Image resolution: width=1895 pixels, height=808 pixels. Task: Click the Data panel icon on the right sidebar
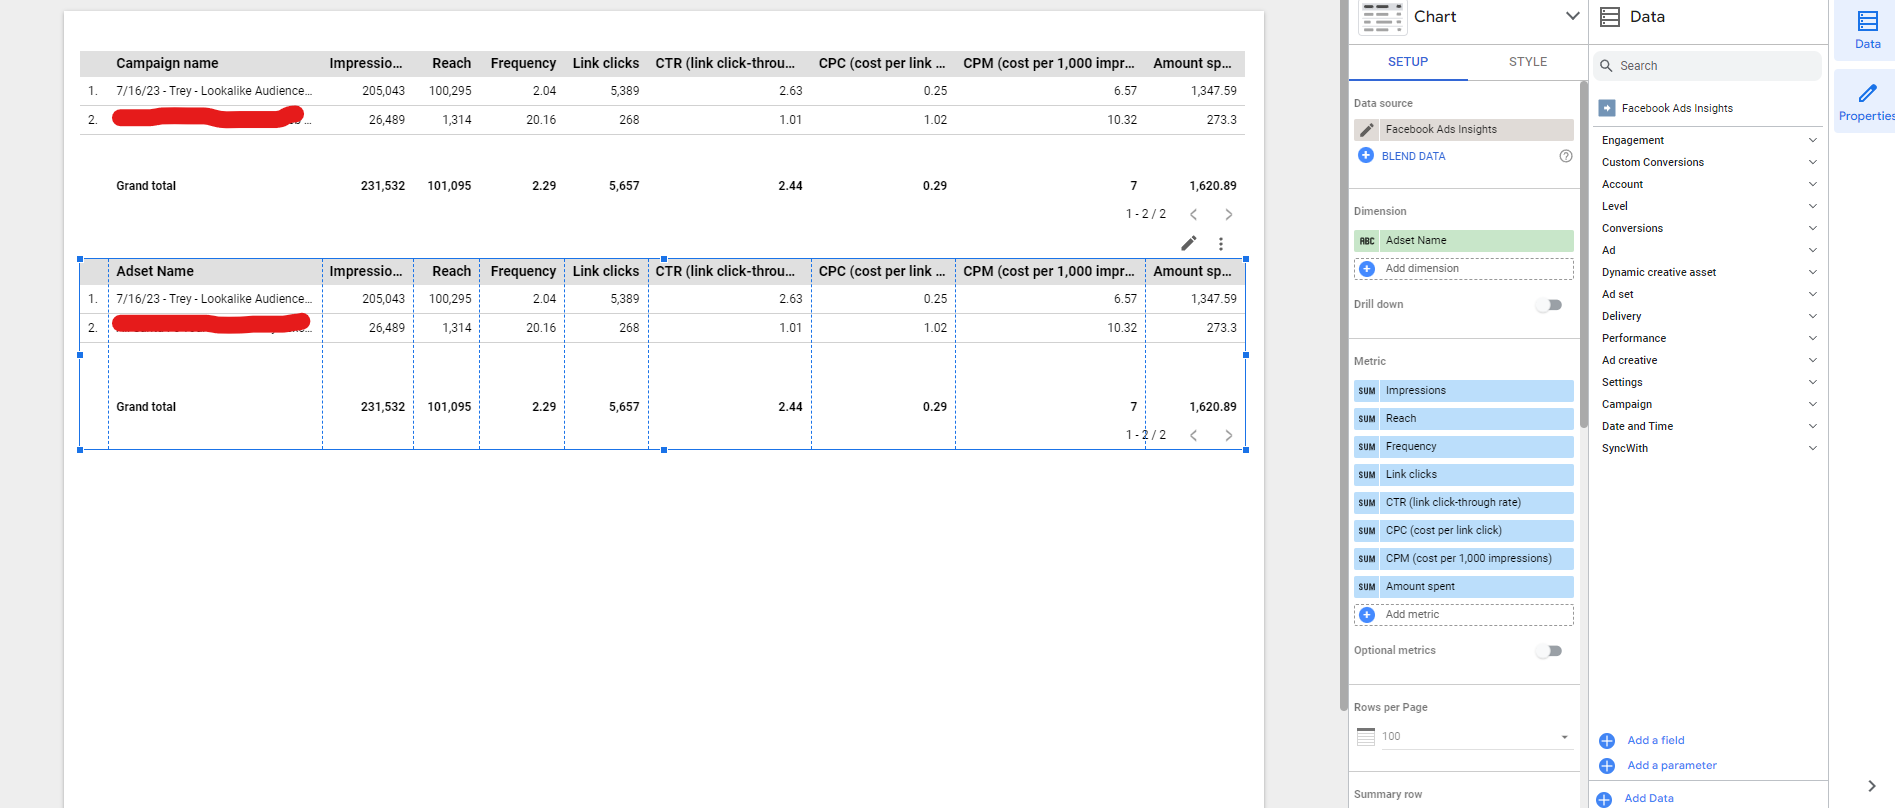click(x=1867, y=29)
